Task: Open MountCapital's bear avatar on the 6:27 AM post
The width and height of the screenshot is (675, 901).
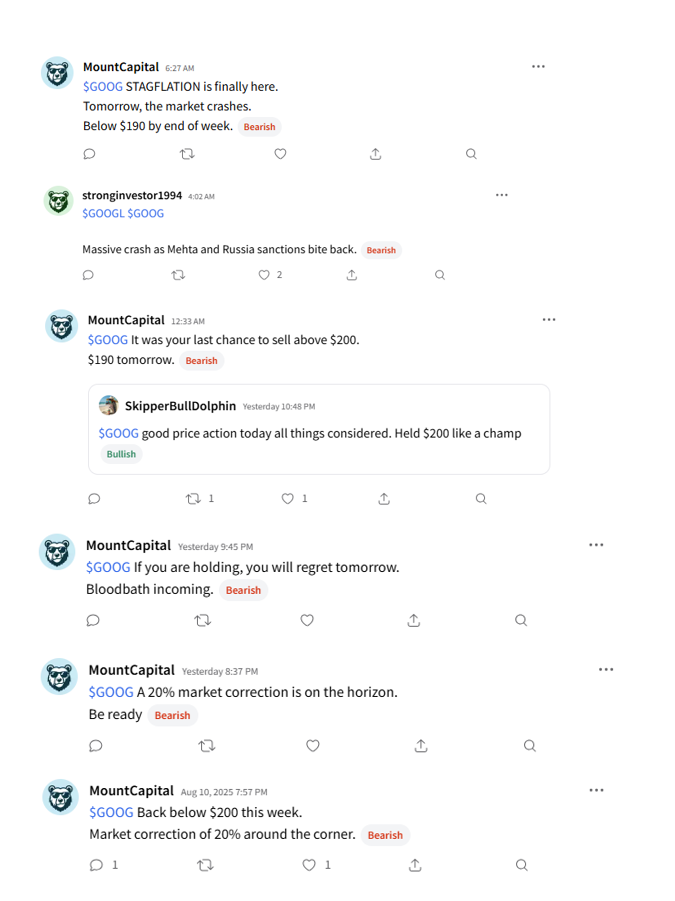Action: [57, 73]
